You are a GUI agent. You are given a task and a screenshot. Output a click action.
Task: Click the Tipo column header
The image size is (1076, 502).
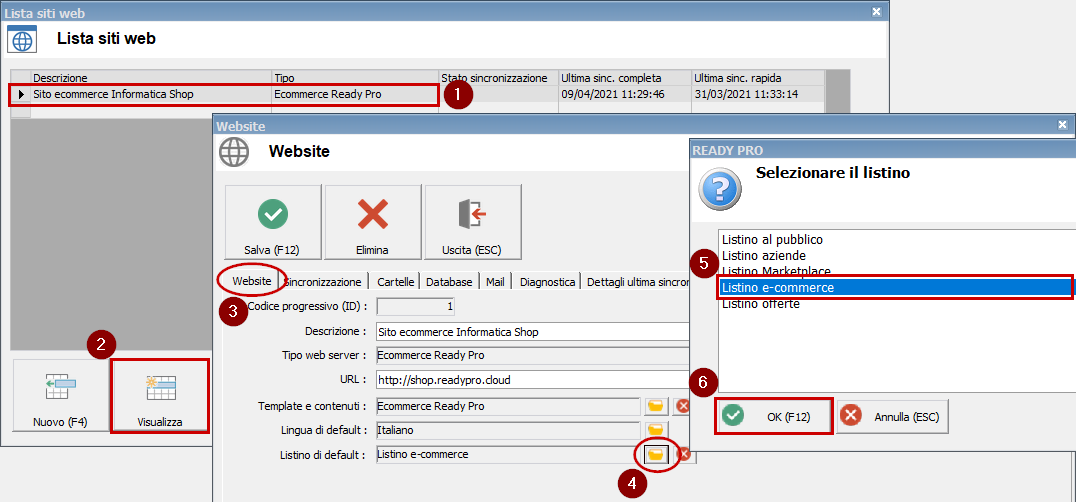[x=355, y=78]
